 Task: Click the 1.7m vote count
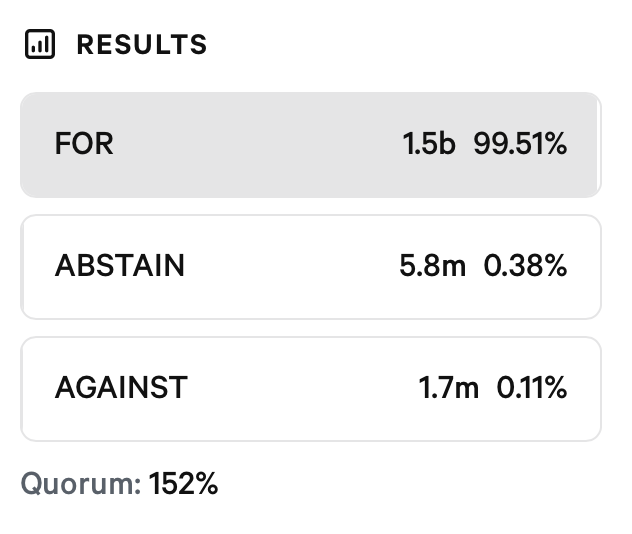pyautogui.click(x=449, y=388)
